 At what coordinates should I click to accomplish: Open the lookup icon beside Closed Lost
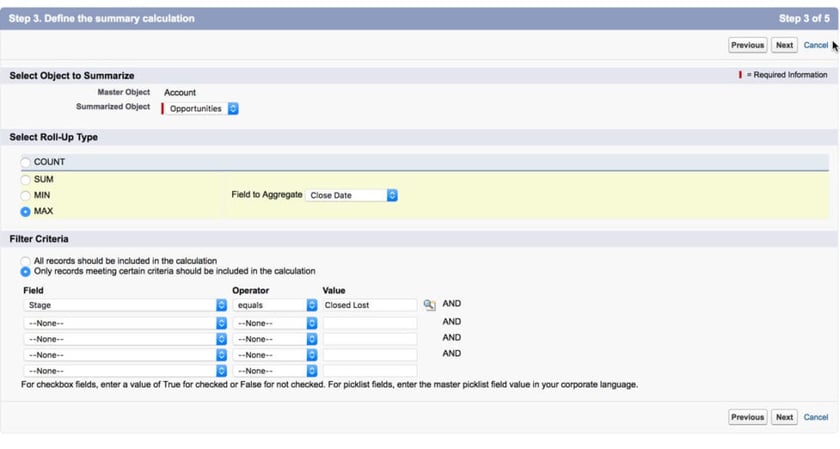tap(429, 305)
